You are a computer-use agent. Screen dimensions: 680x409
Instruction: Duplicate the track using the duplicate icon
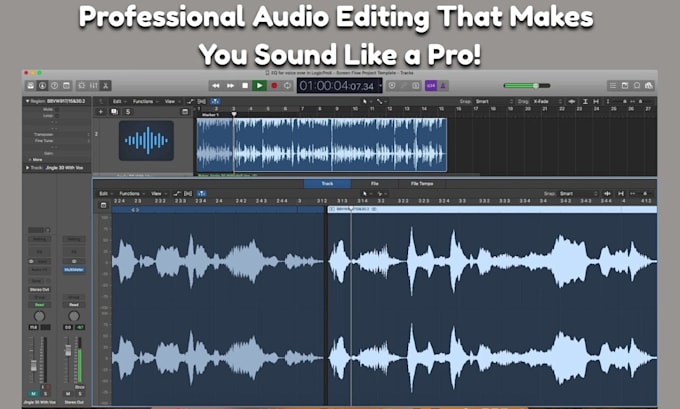[x=114, y=111]
